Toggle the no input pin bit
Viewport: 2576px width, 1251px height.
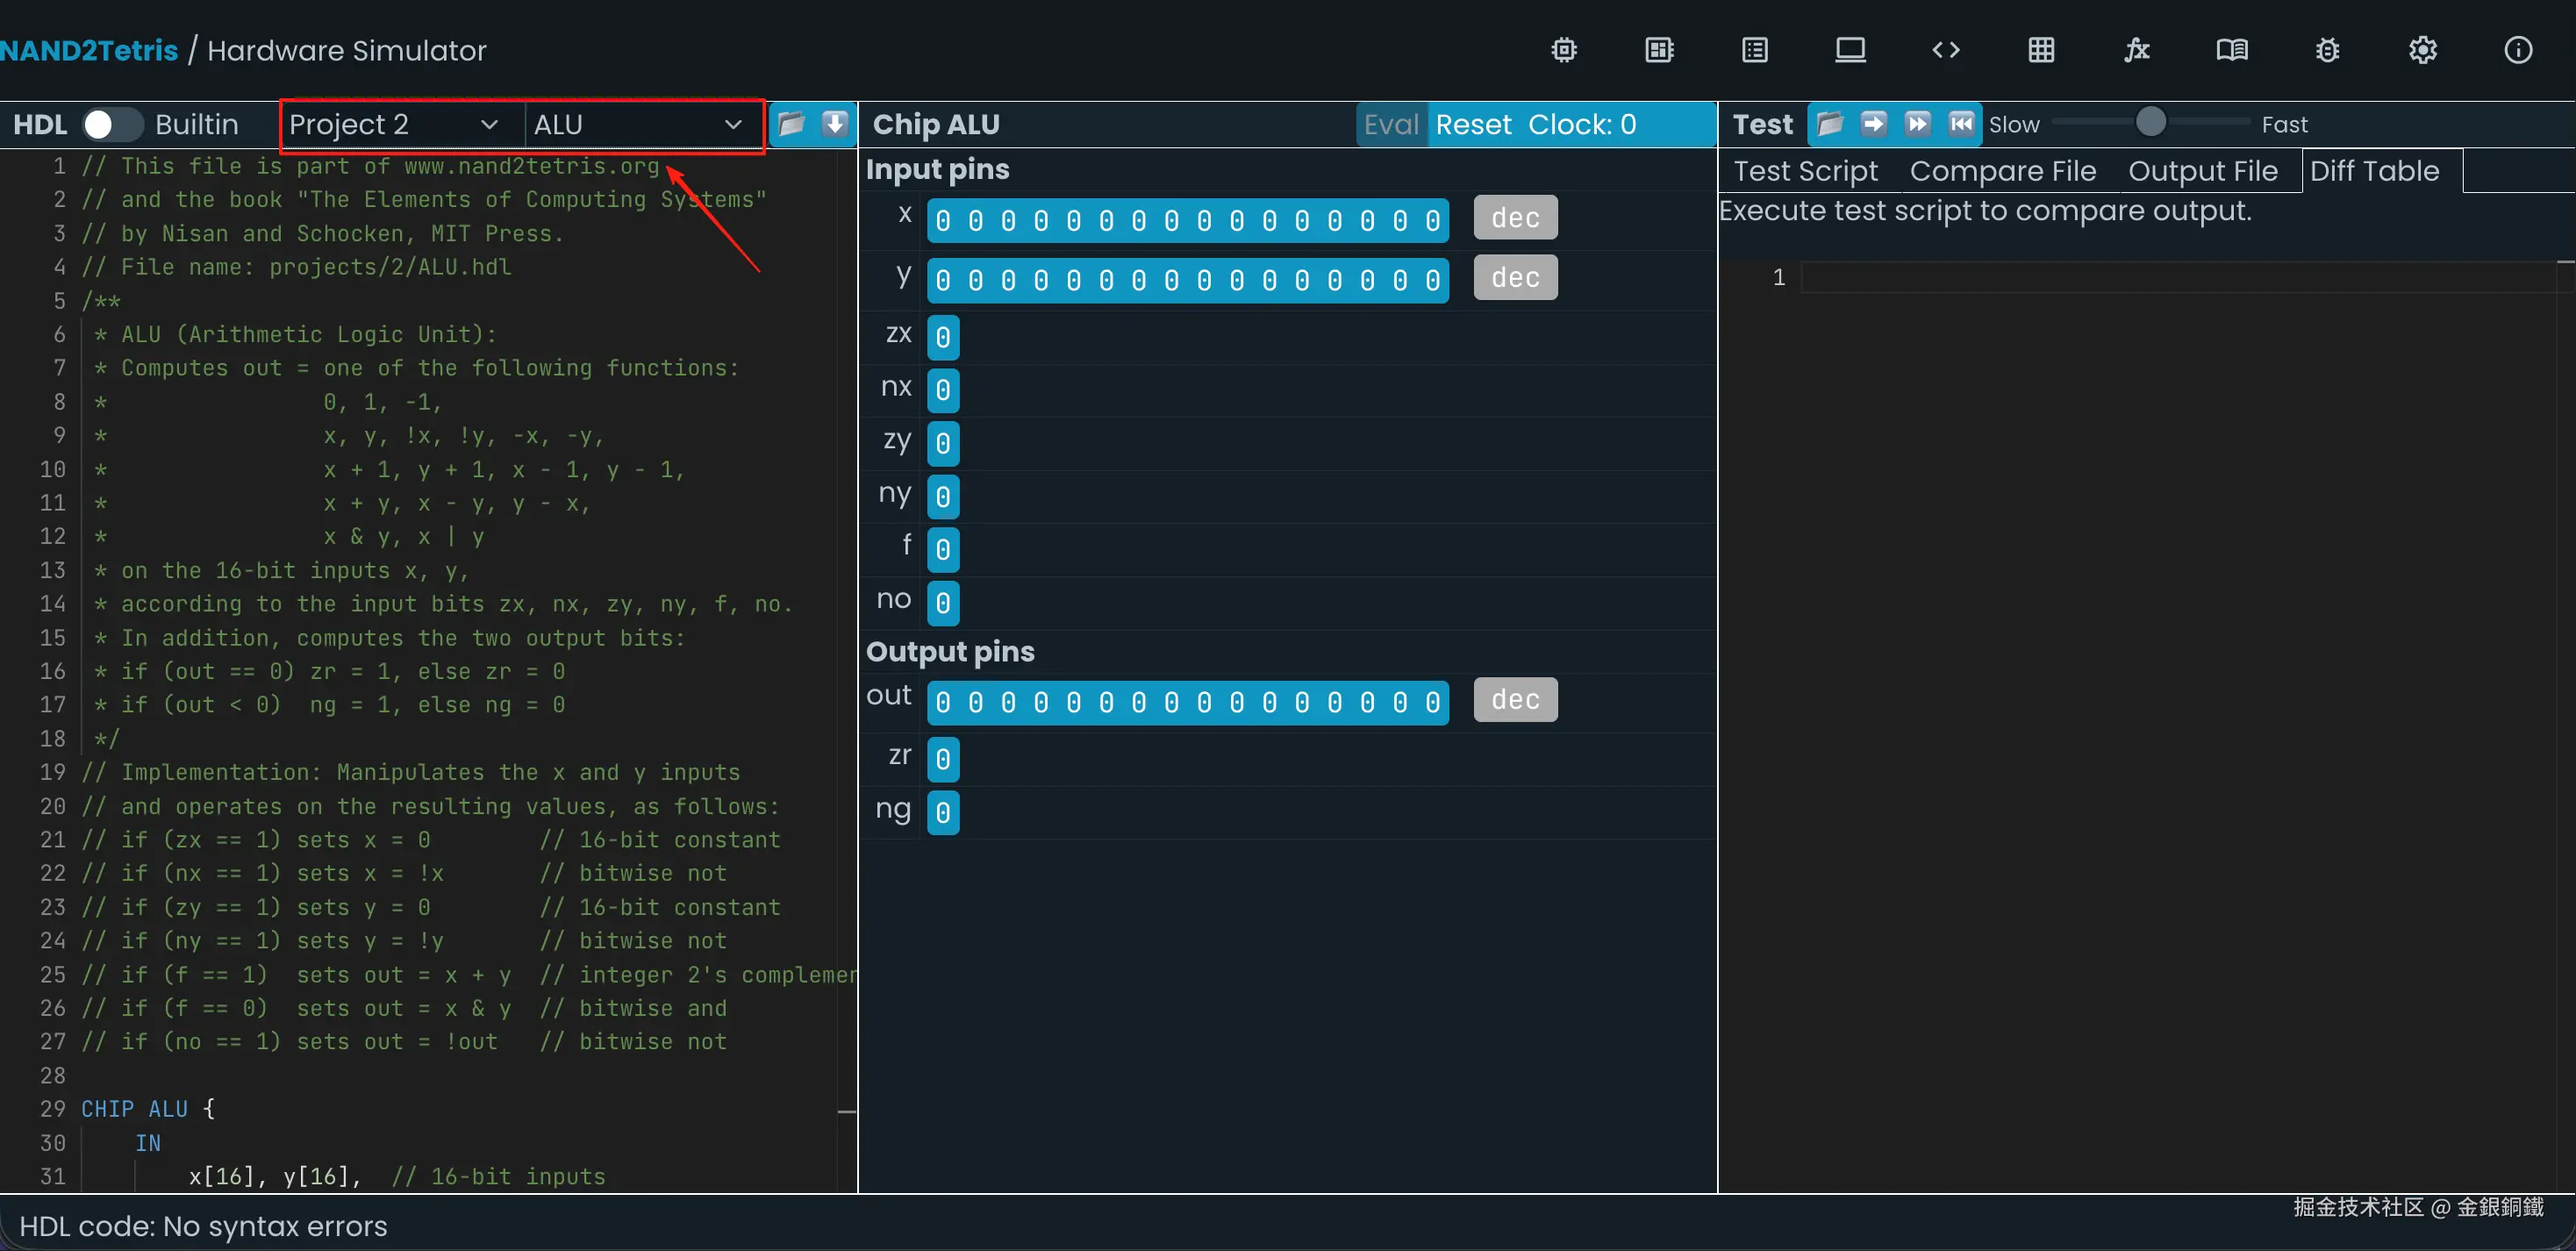[x=942, y=603]
